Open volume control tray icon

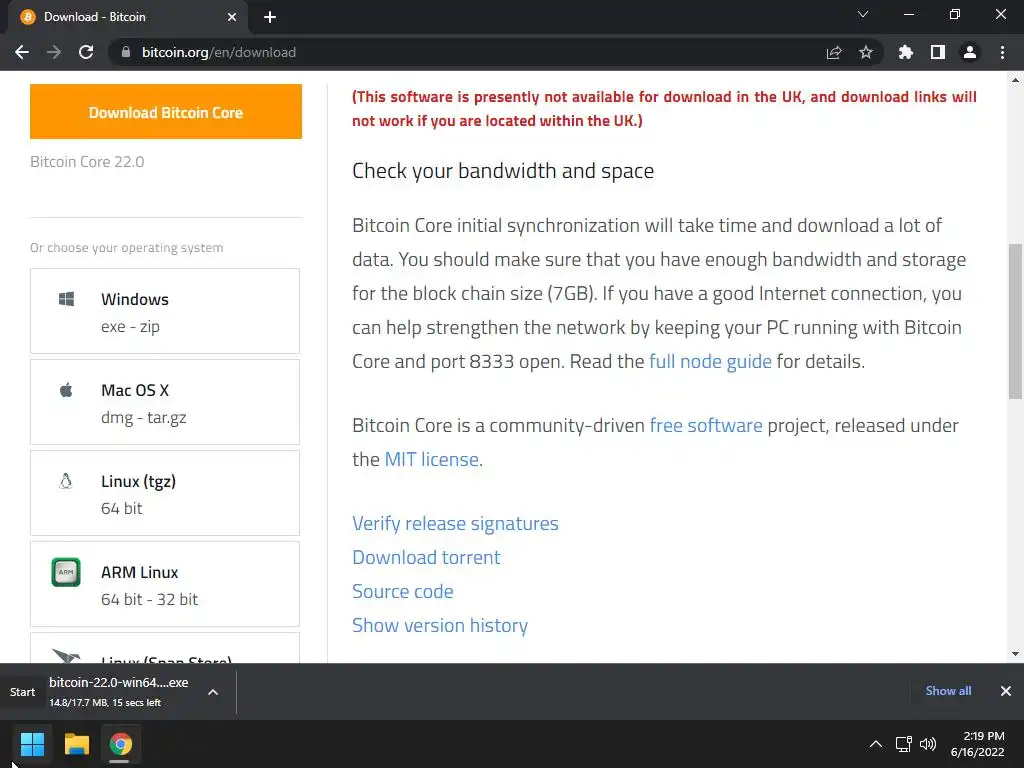click(x=927, y=744)
